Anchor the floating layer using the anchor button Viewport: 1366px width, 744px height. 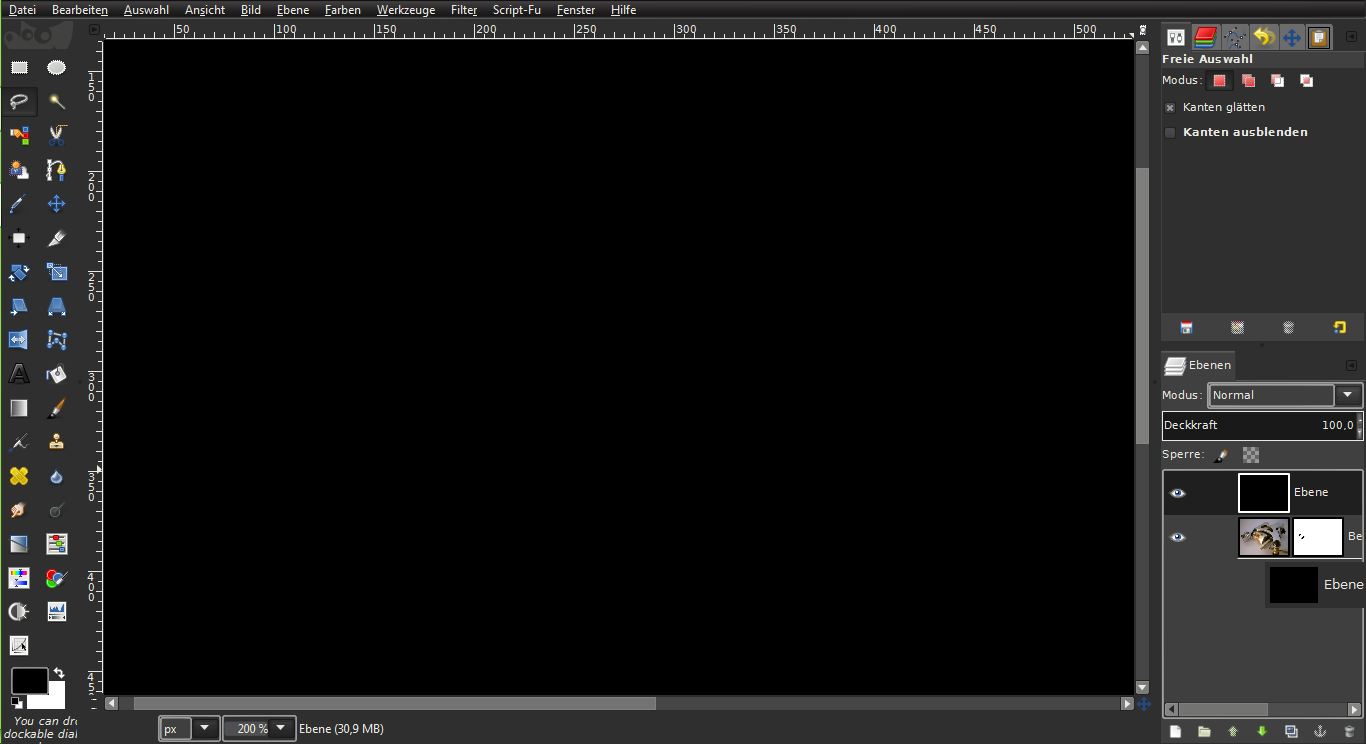(x=1320, y=731)
